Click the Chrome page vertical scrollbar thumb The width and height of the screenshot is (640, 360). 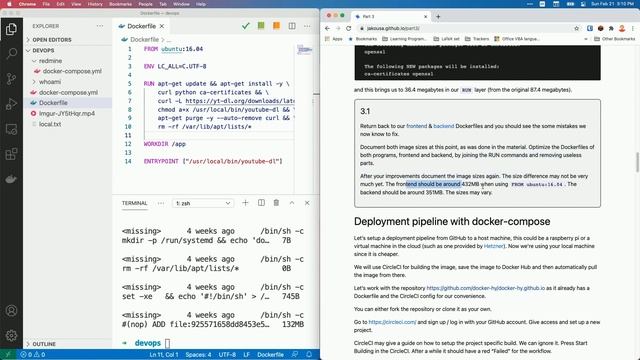point(637,162)
